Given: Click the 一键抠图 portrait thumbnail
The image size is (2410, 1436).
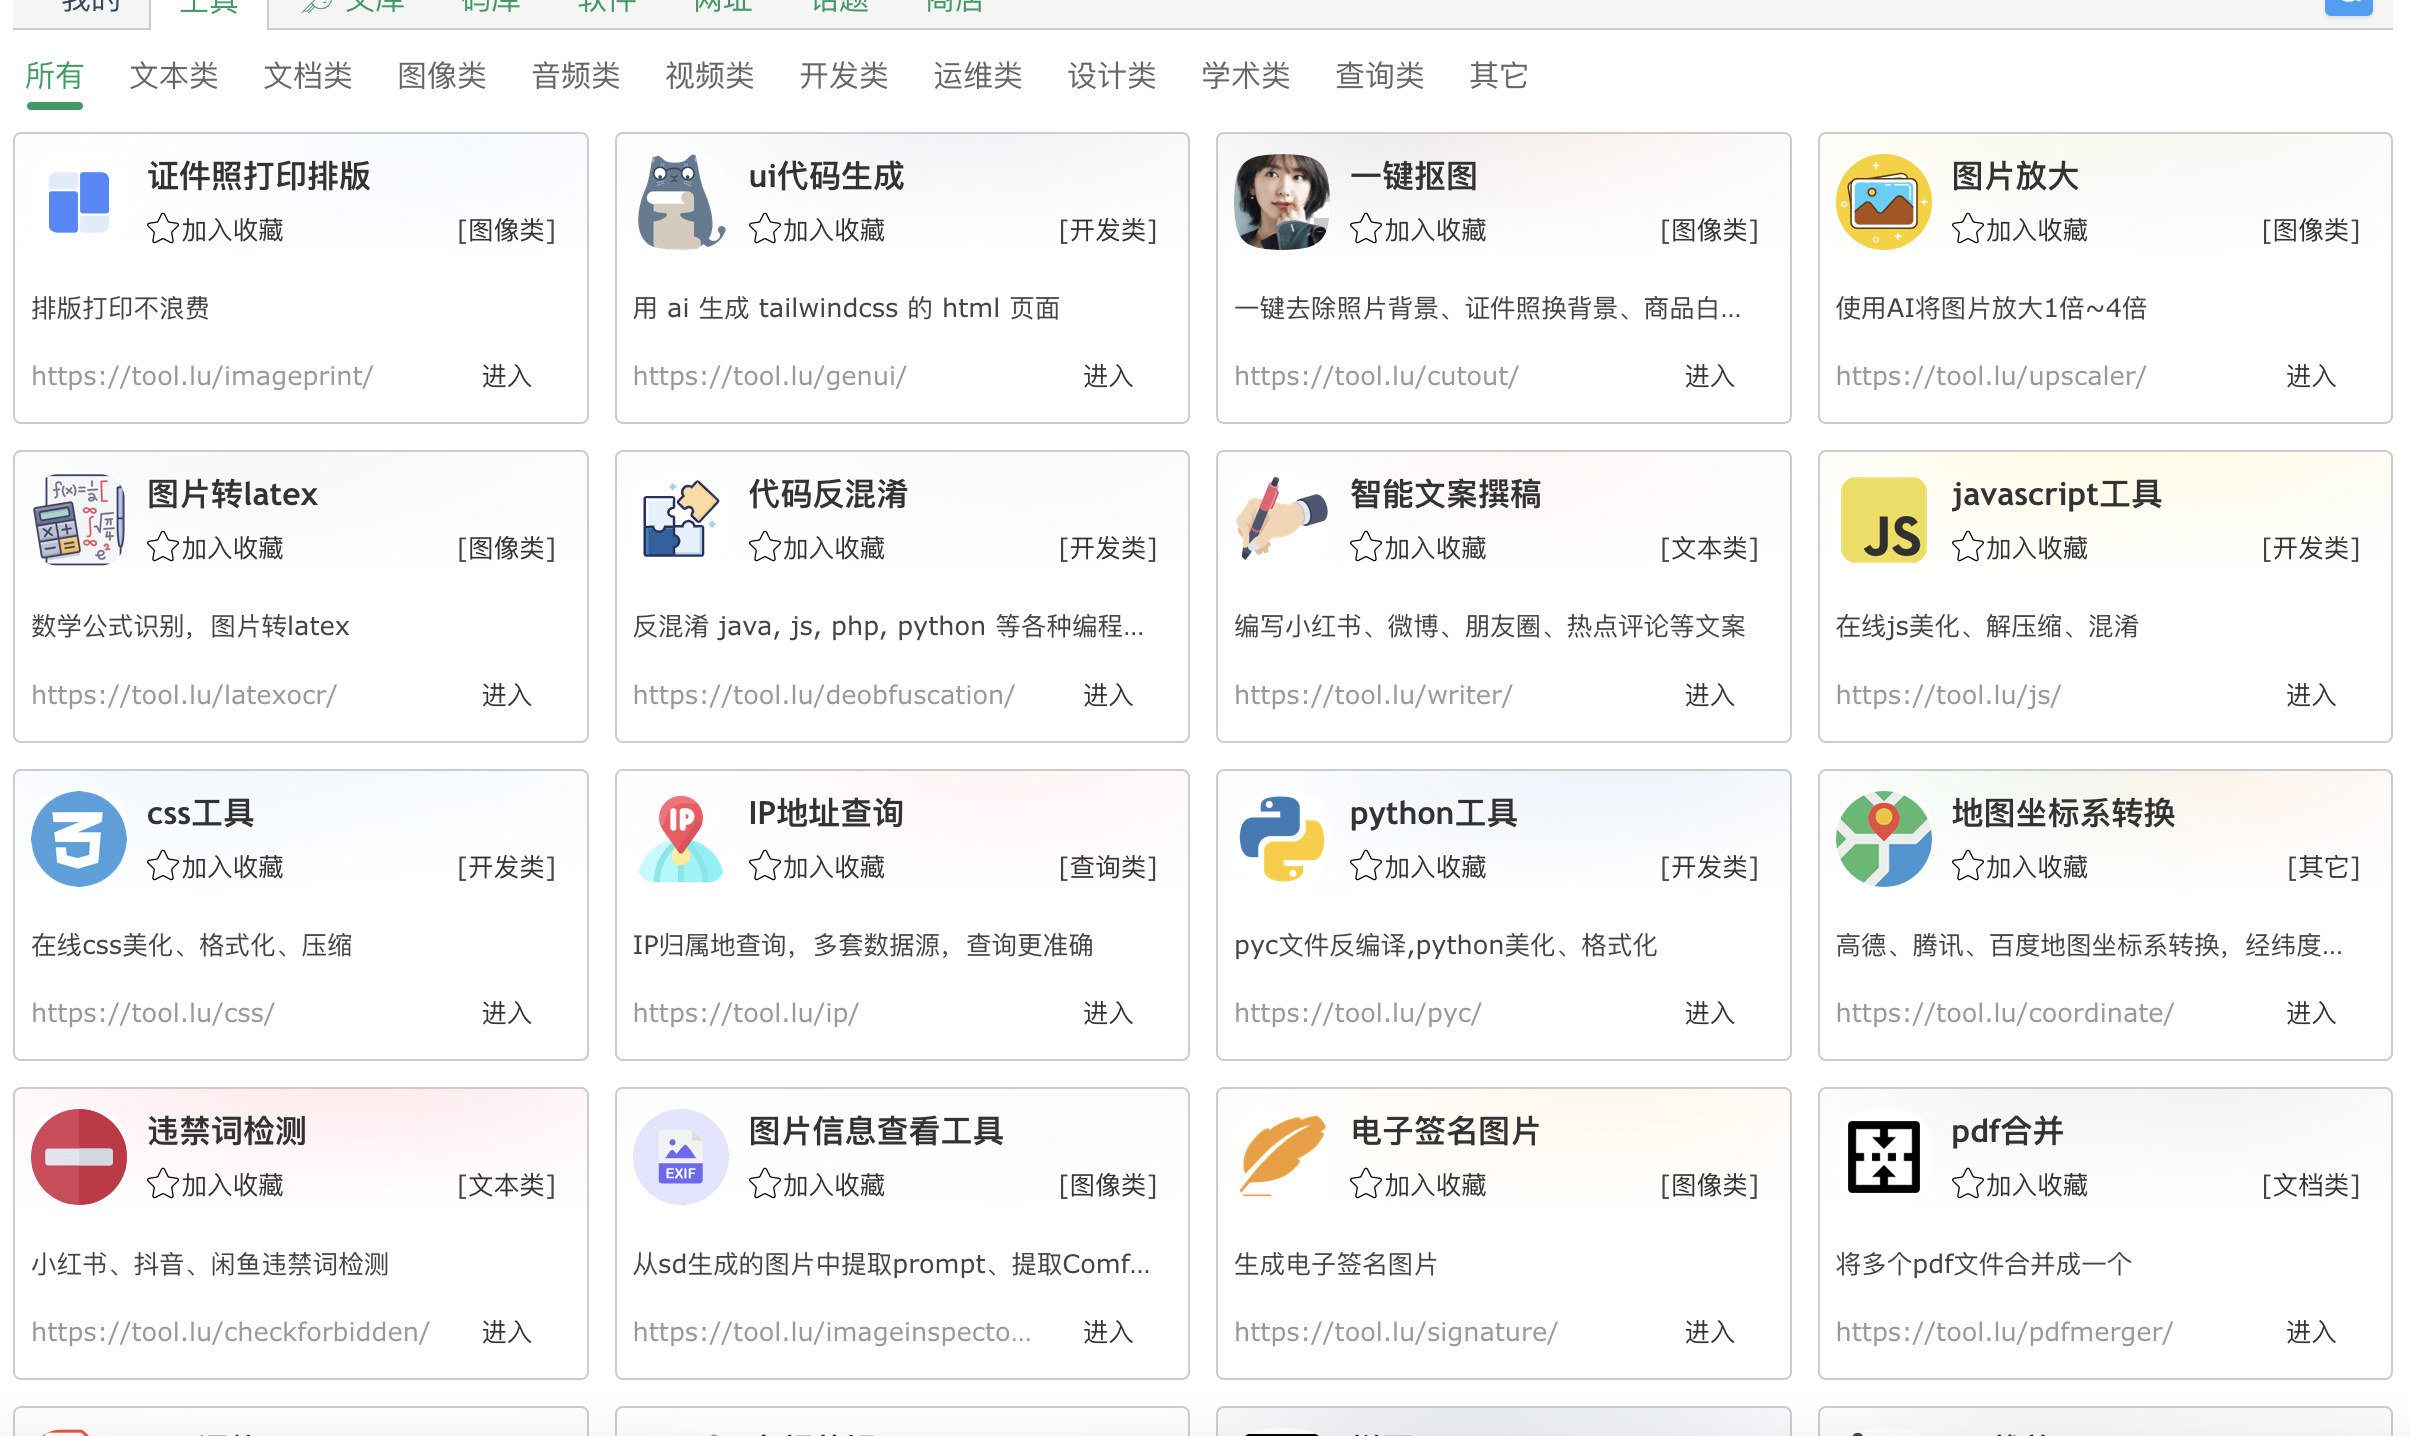Looking at the screenshot, I should (x=1281, y=202).
